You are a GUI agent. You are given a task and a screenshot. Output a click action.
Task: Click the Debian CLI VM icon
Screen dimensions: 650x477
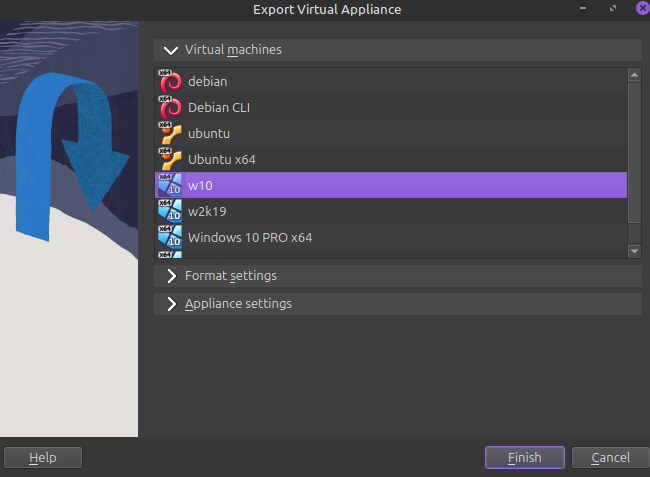[170, 107]
